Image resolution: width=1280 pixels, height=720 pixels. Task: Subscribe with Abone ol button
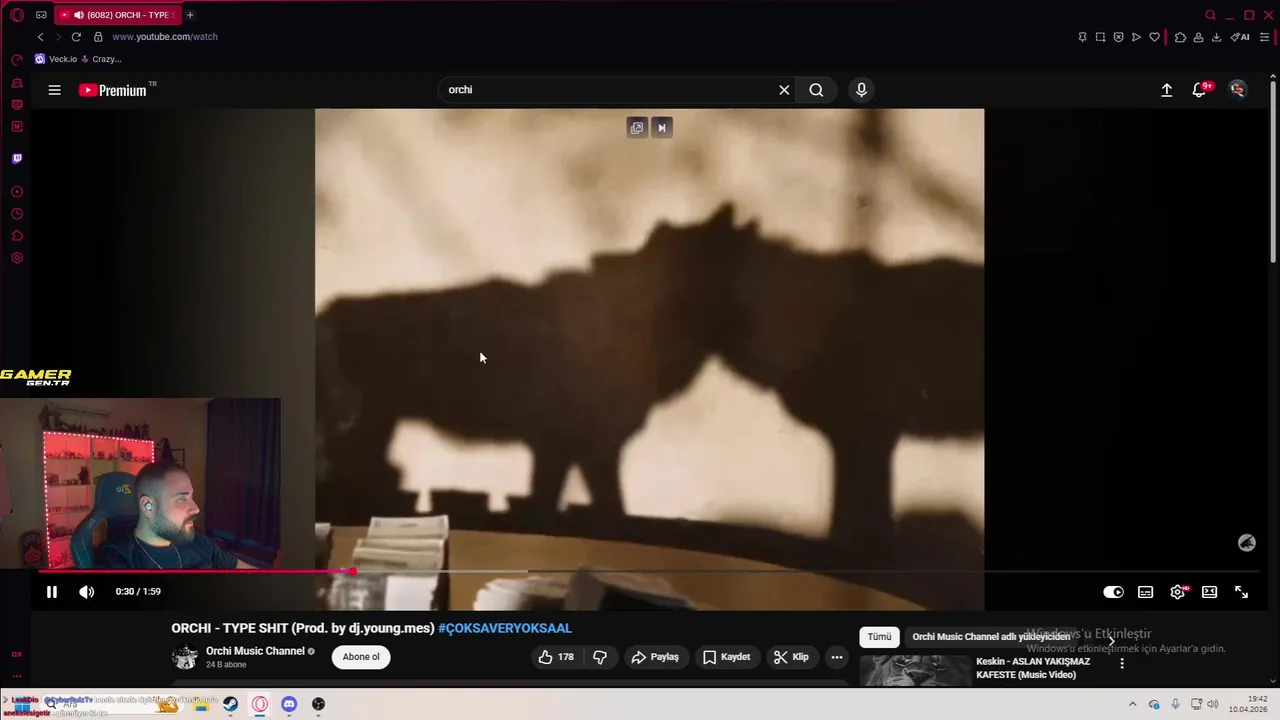click(x=361, y=657)
